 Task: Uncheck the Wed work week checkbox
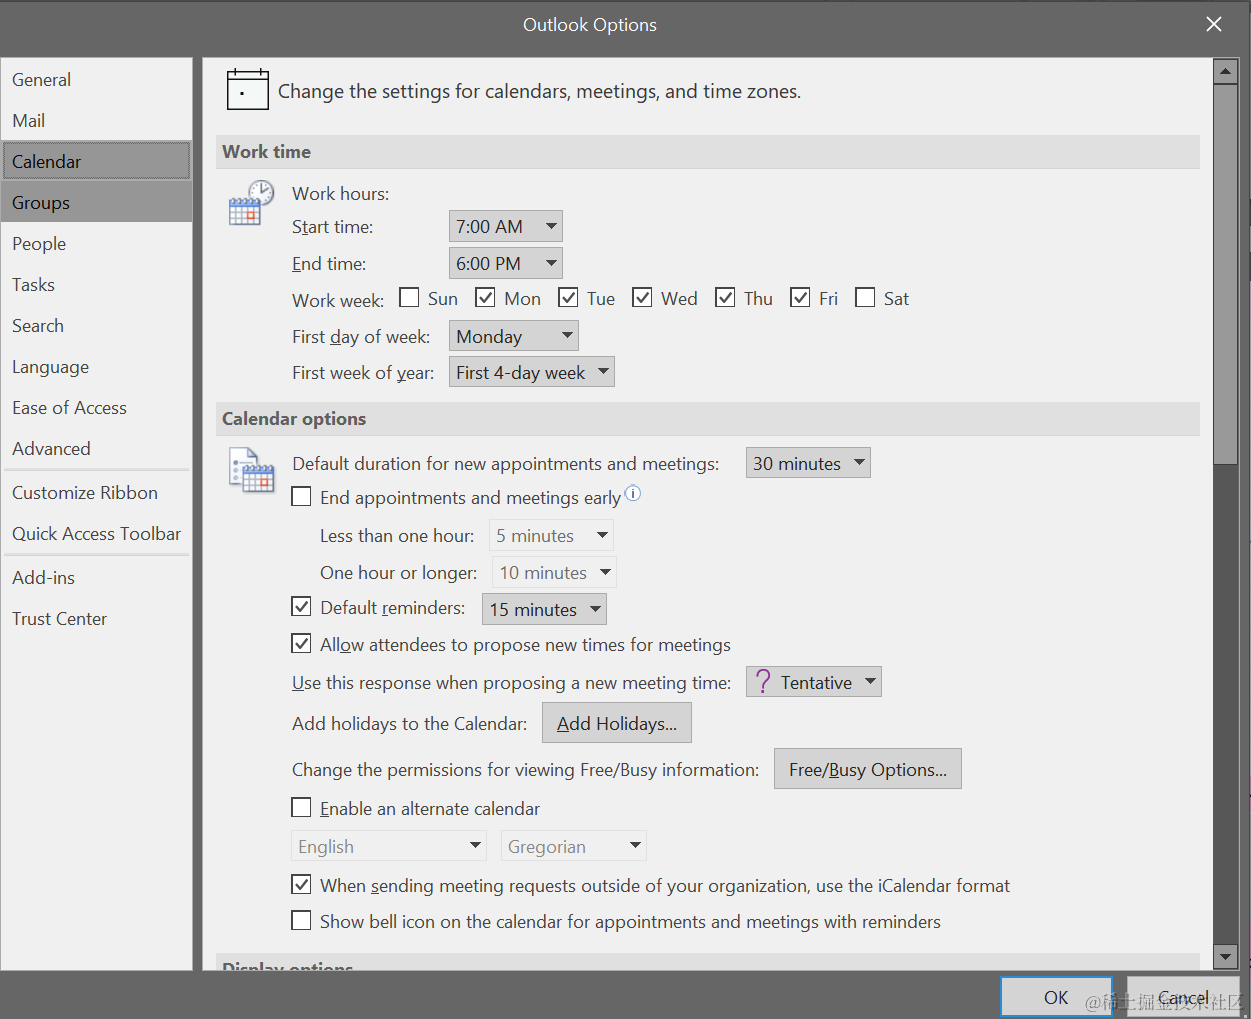tap(642, 297)
